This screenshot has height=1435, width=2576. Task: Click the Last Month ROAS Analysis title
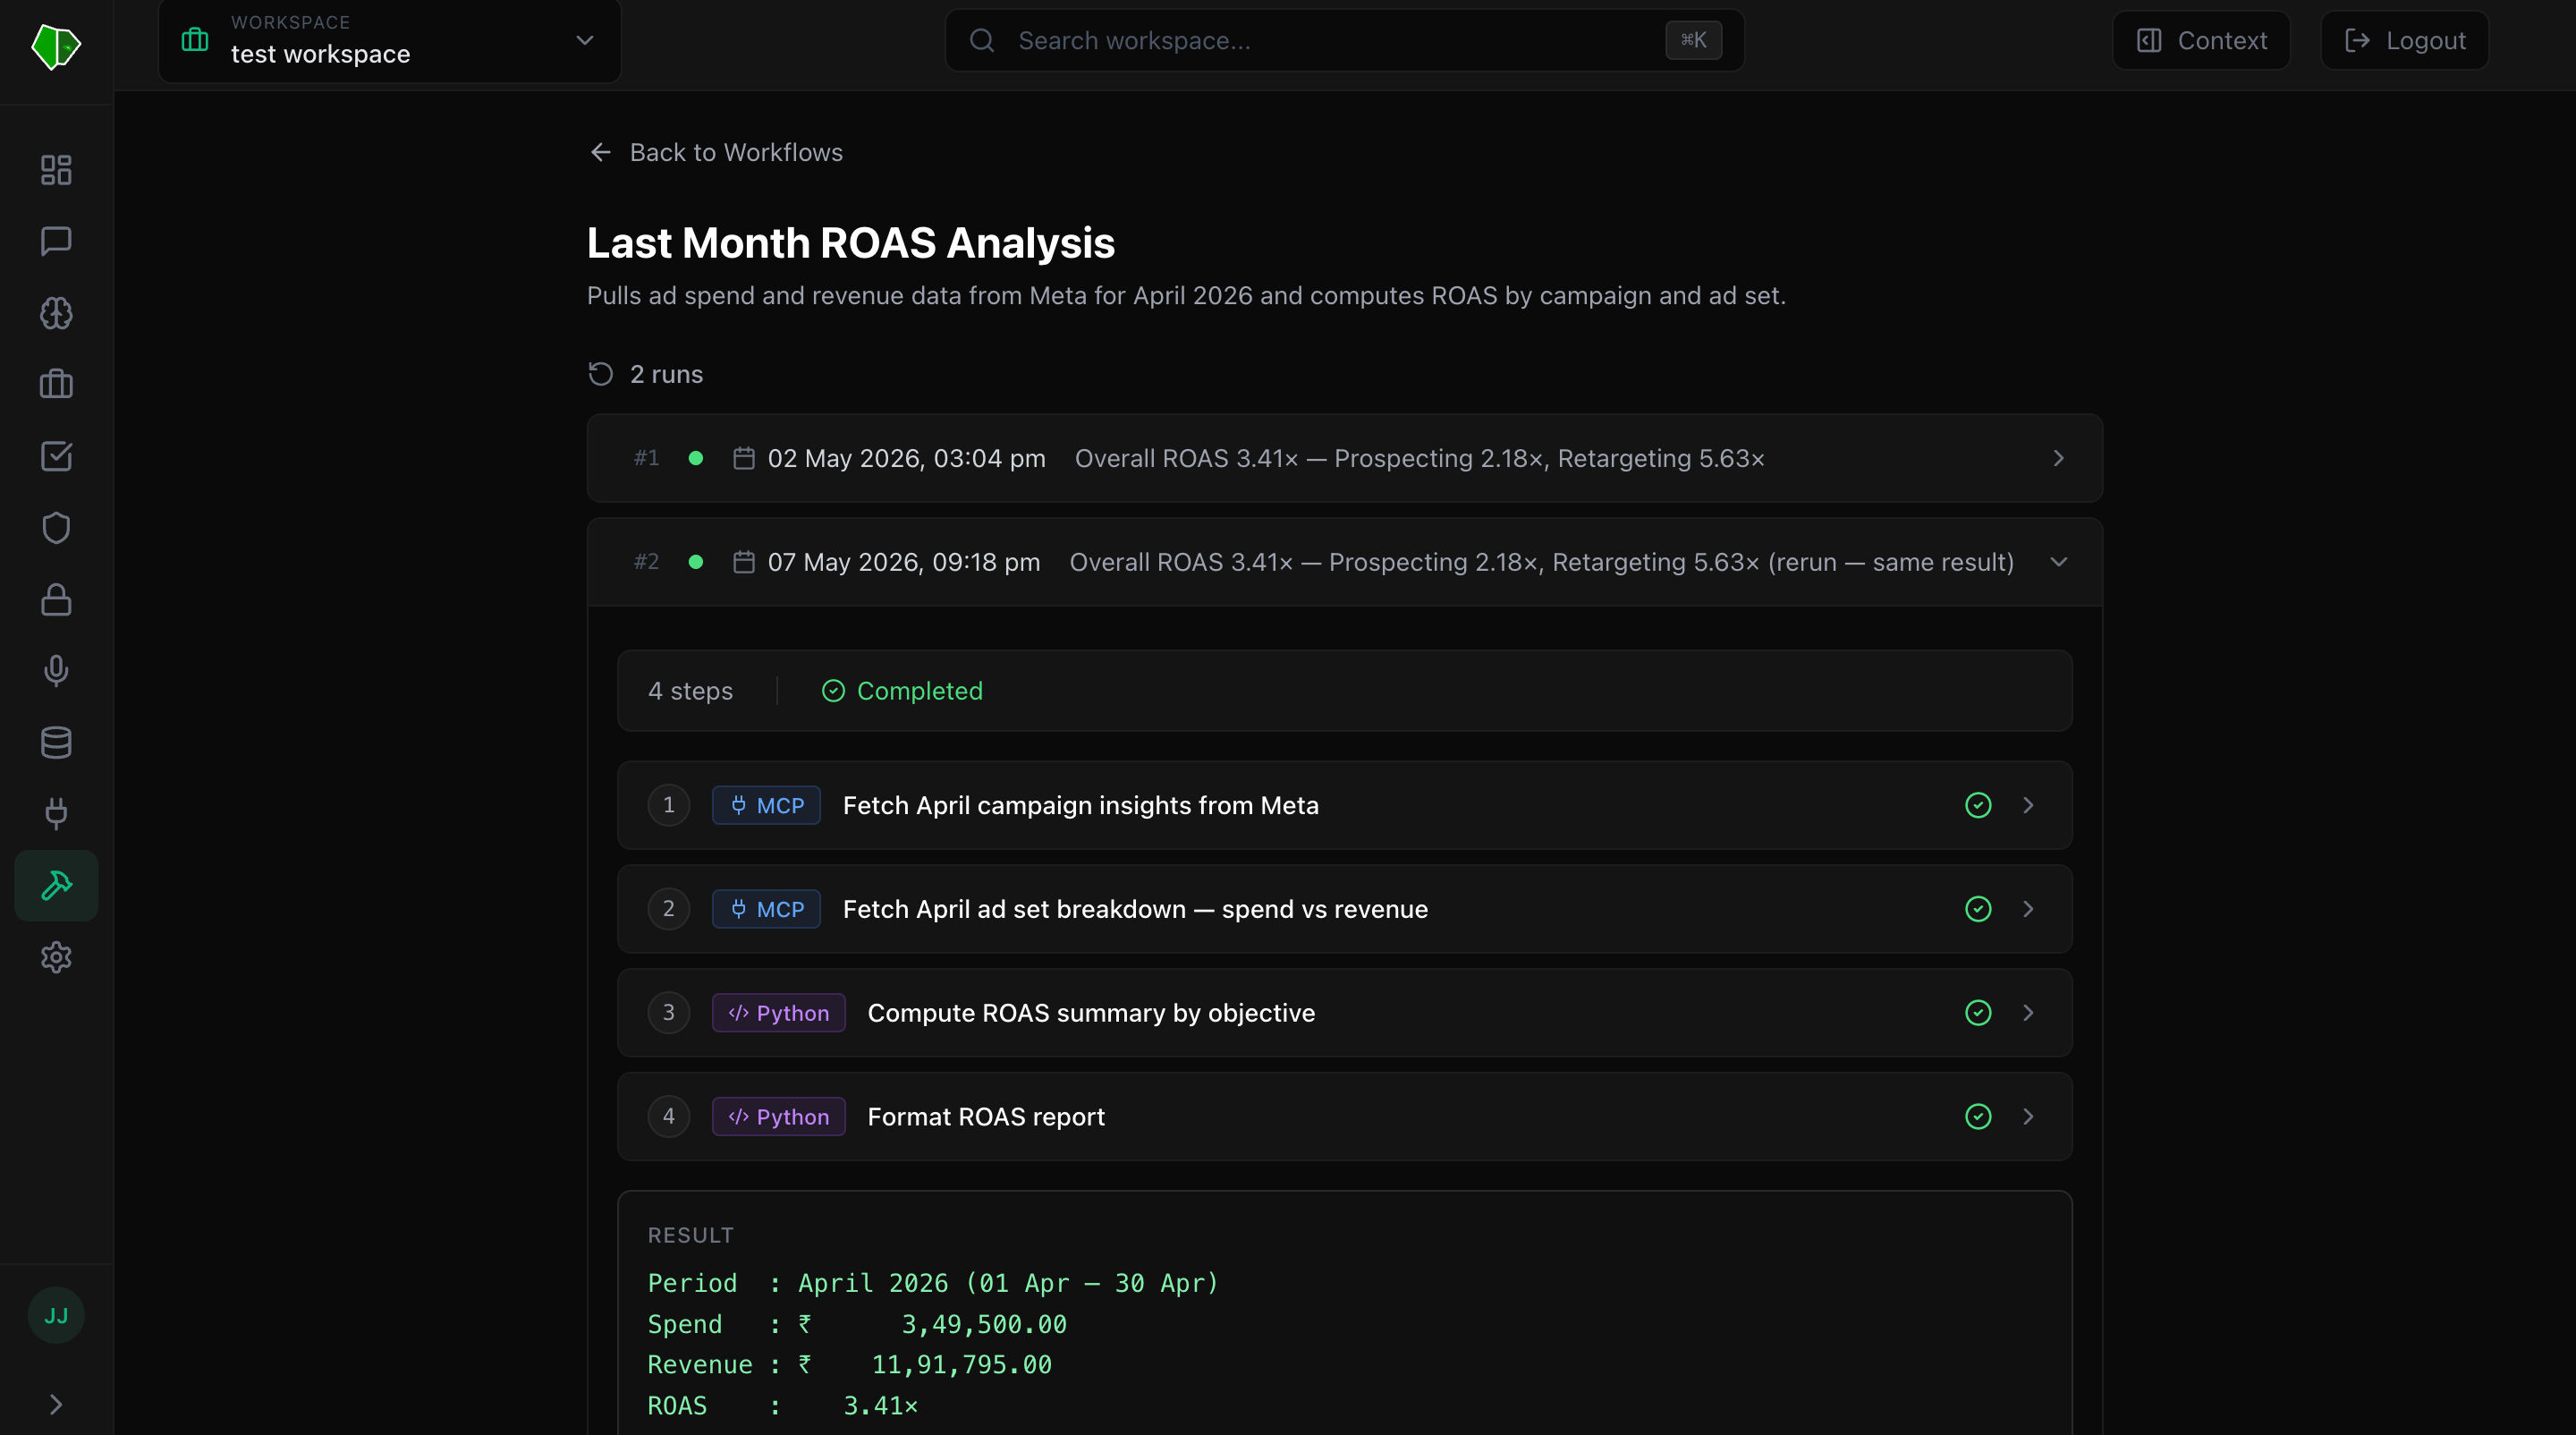(850, 243)
